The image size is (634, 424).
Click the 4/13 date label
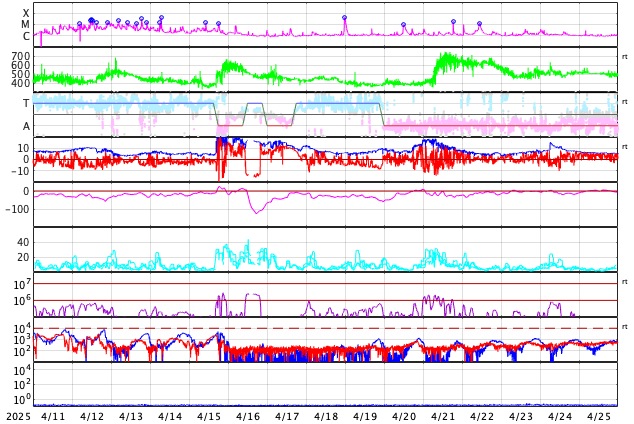(x=131, y=416)
